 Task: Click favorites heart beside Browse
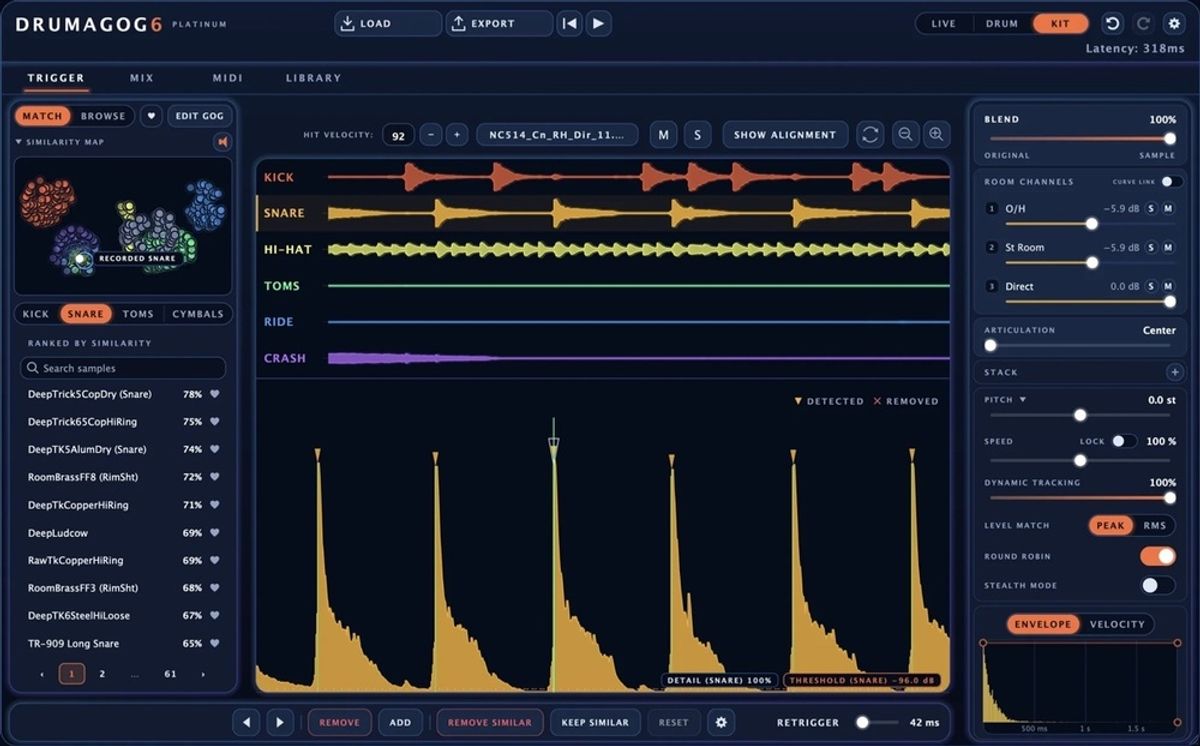click(x=151, y=116)
